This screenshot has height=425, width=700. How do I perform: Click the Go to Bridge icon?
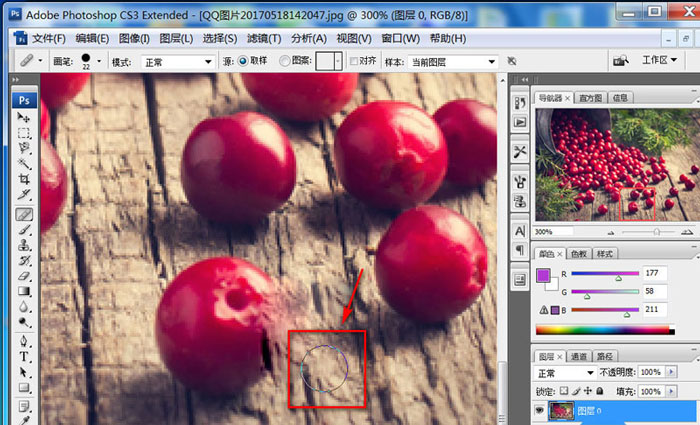(x=621, y=61)
